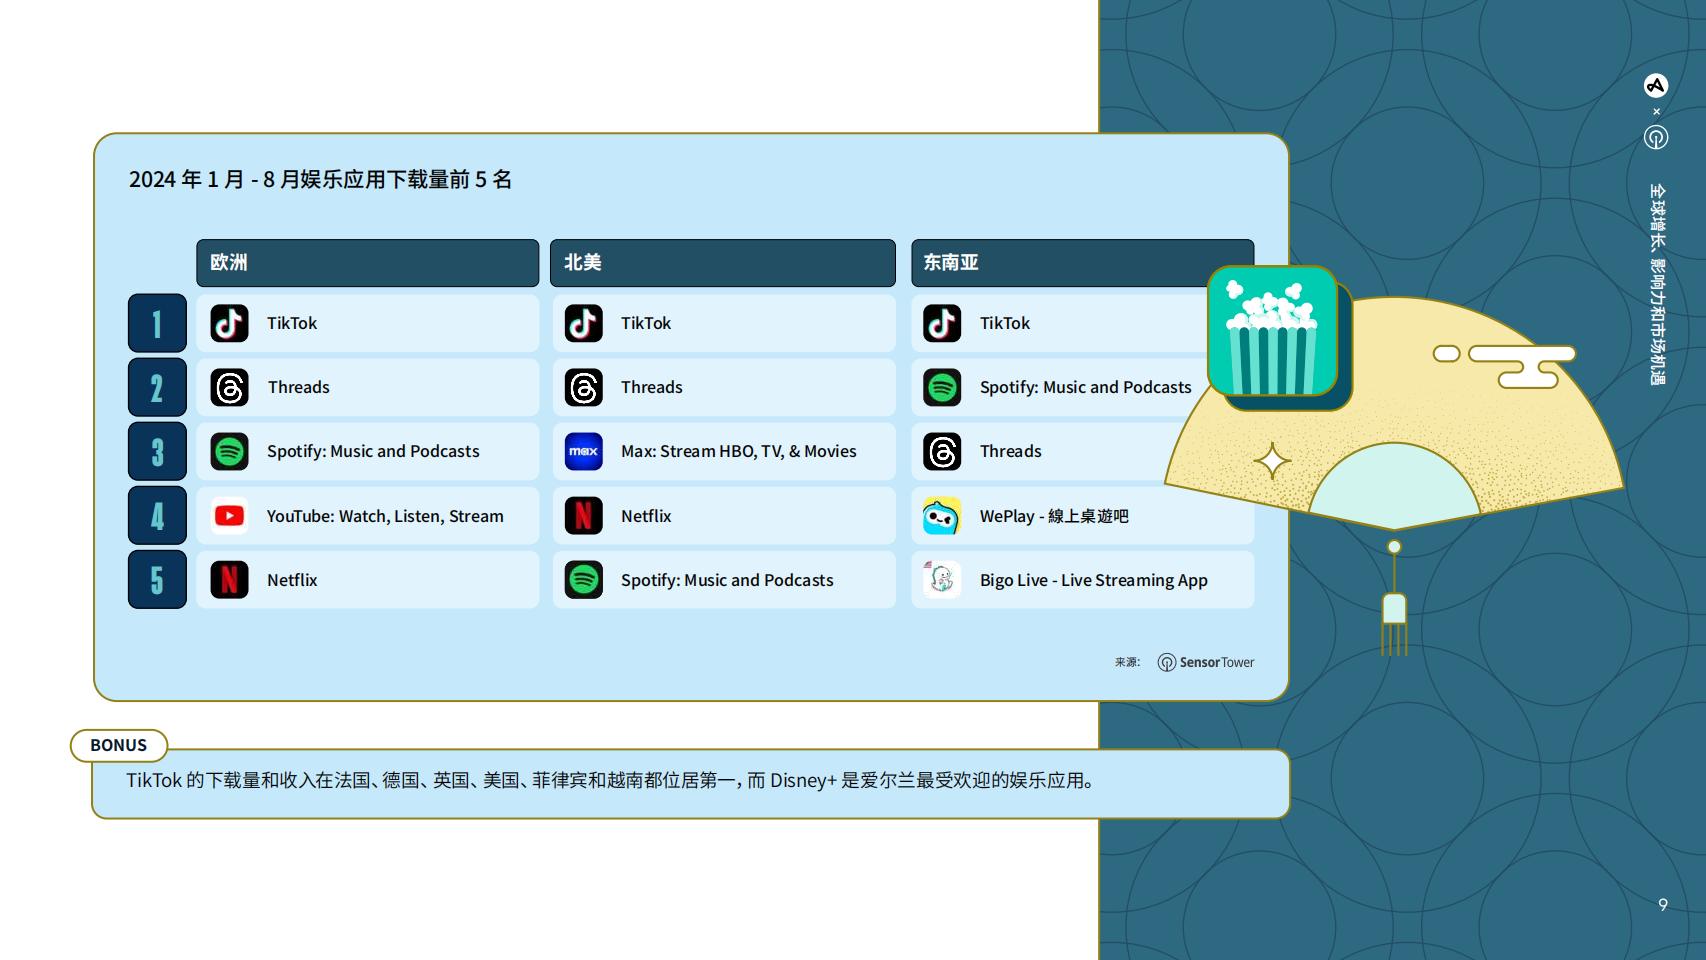The image size is (1706, 960).
Task: Click the YouTube icon in the 欧洲 column
Action: 229,516
